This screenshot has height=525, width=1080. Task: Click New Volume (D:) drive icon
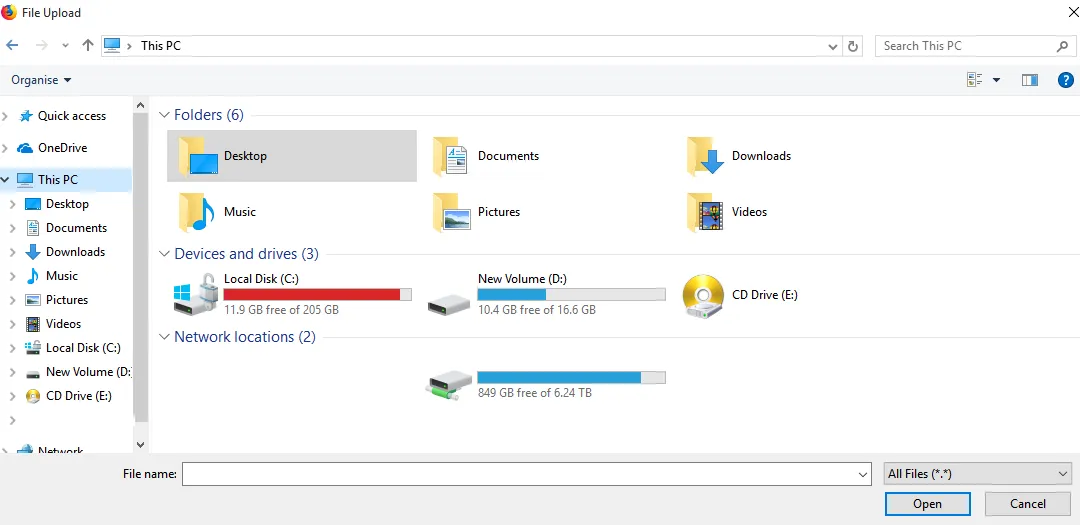click(448, 305)
